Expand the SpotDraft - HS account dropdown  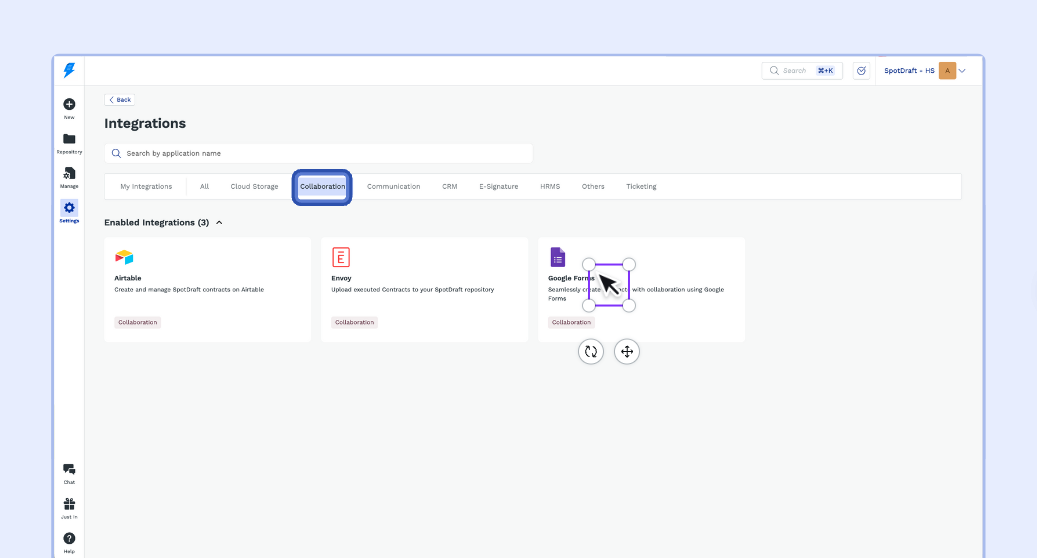pyautogui.click(x=962, y=71)
